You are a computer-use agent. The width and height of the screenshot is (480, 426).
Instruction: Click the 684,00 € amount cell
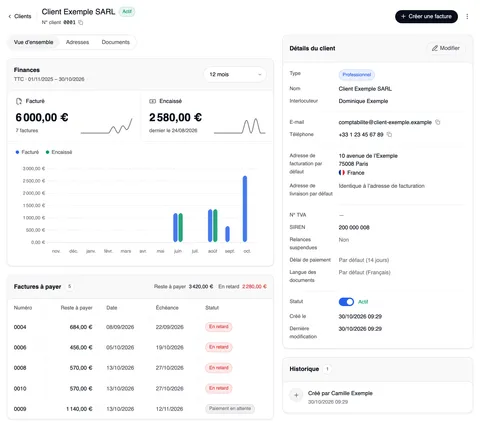[81, 327]
